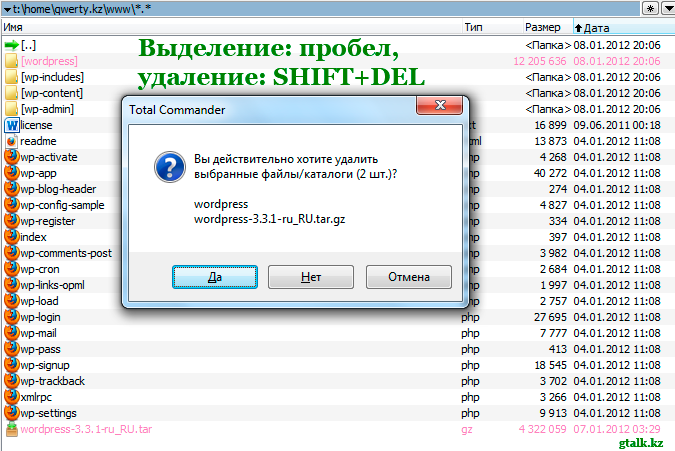Click the [wp-admin] folder icon
The width and height of the screenshot is (675, 451).
(12, 108)
